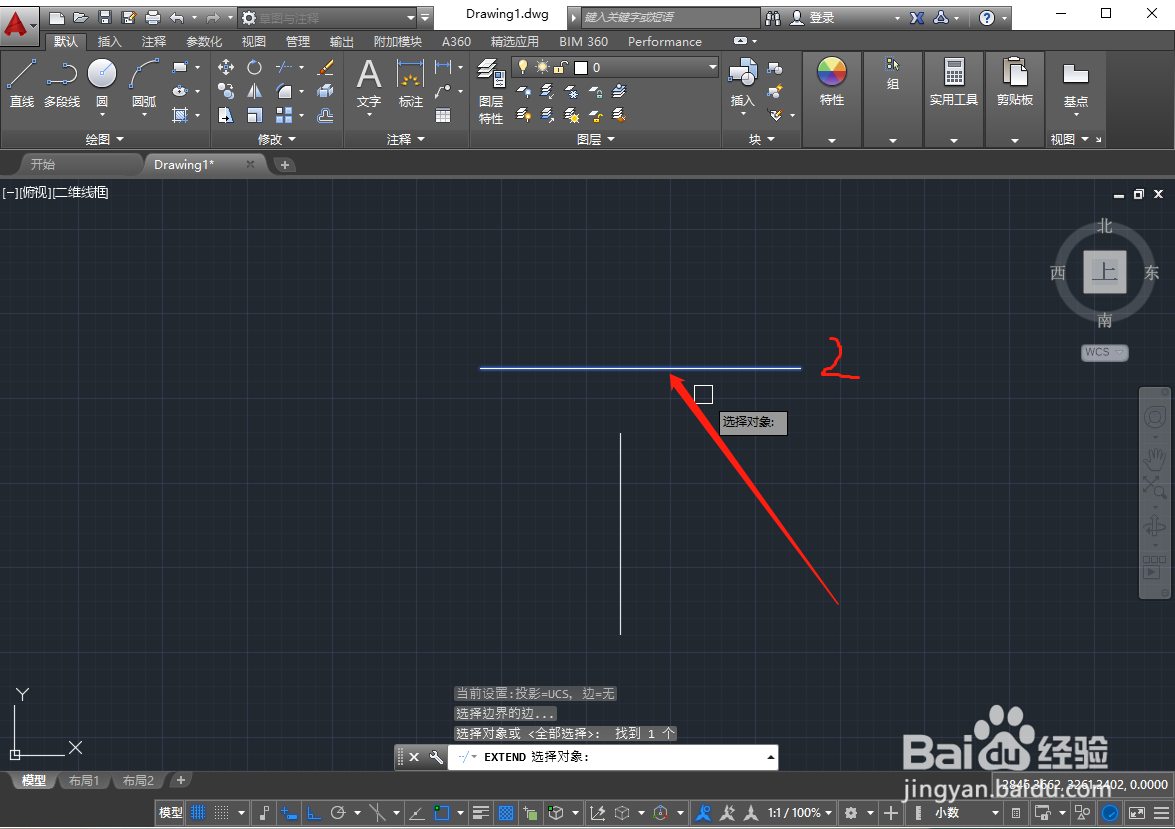Open the layer 0 dropdown list

coord(713,67)
